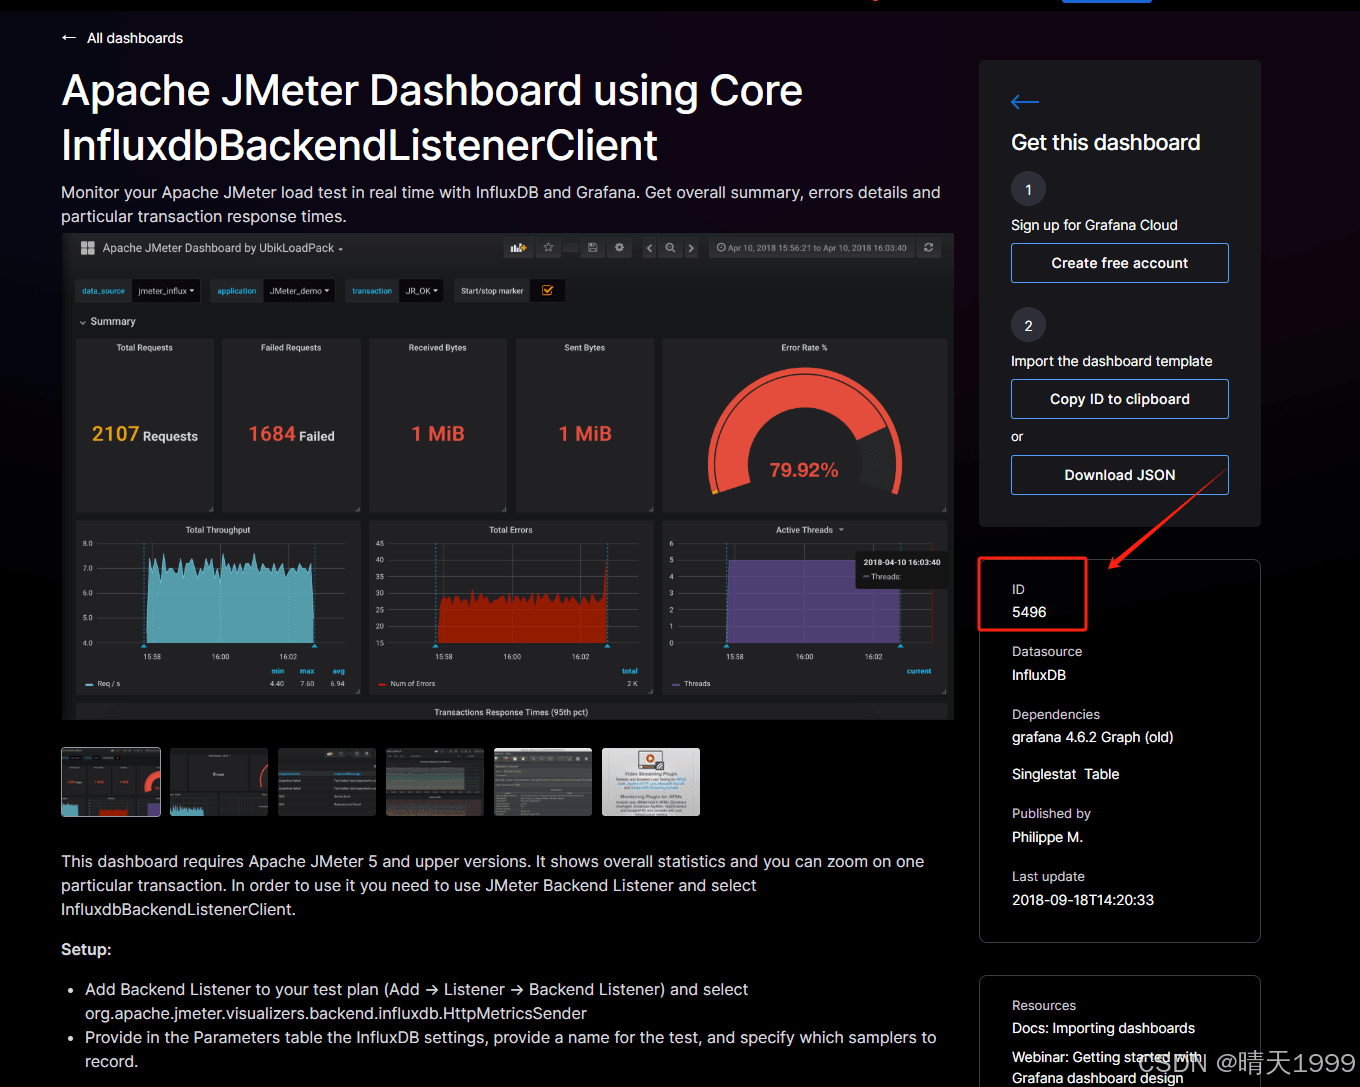Open publisher Philippe M. profile

coord(1047,837)
